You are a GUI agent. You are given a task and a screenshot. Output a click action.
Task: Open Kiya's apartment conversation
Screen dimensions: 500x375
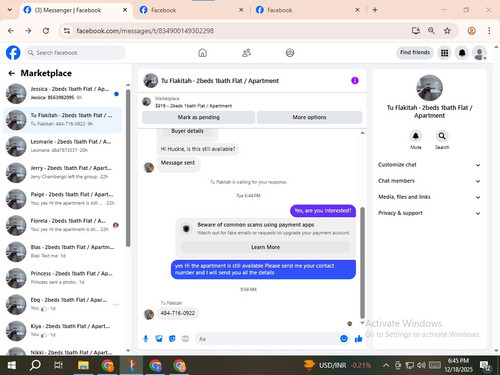pyautogui.click(x=62, y=330)
